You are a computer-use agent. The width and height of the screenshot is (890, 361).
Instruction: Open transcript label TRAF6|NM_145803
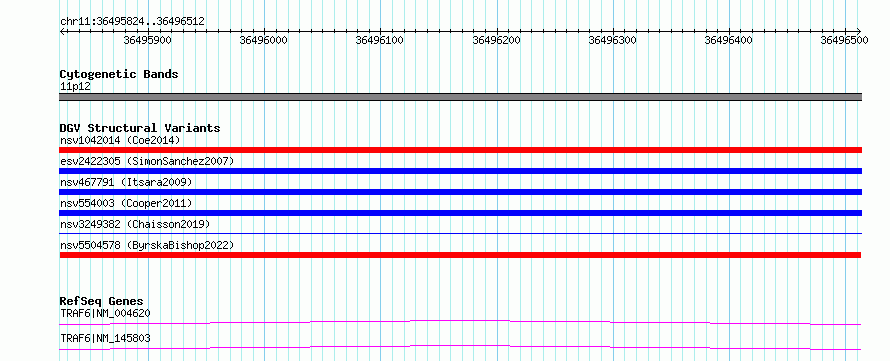(105, 338)
